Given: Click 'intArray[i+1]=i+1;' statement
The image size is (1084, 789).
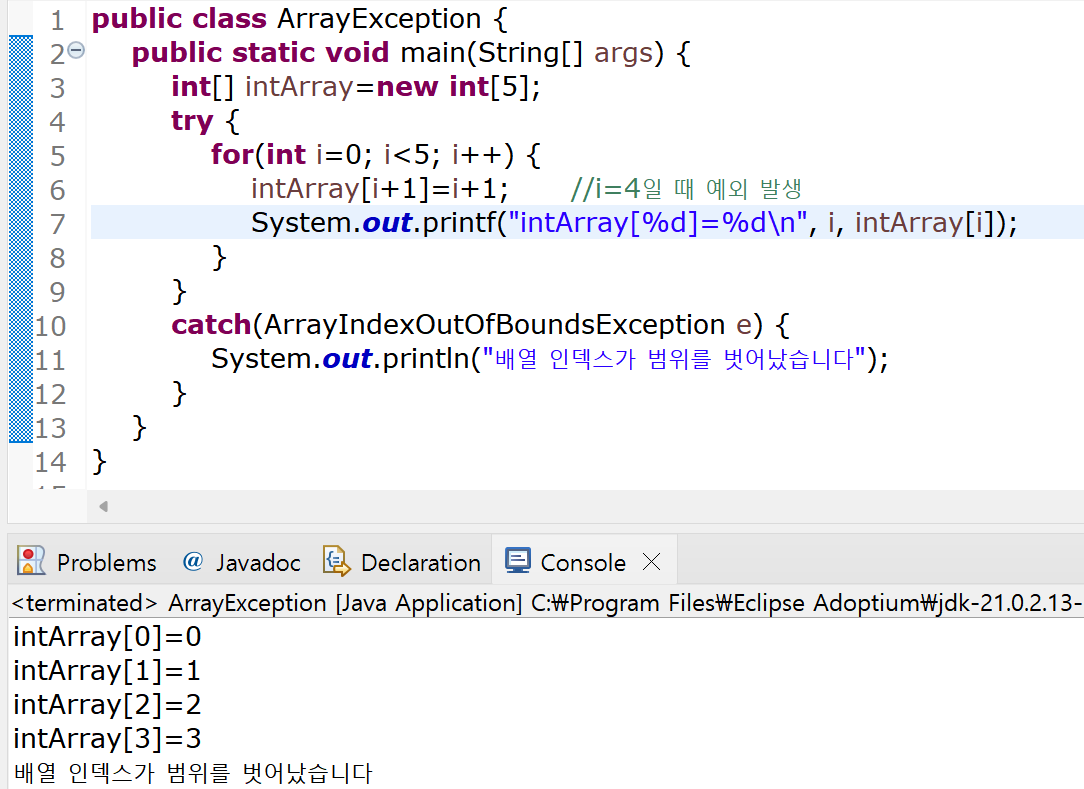Looking at the screenshot, I should click(380, 189).
